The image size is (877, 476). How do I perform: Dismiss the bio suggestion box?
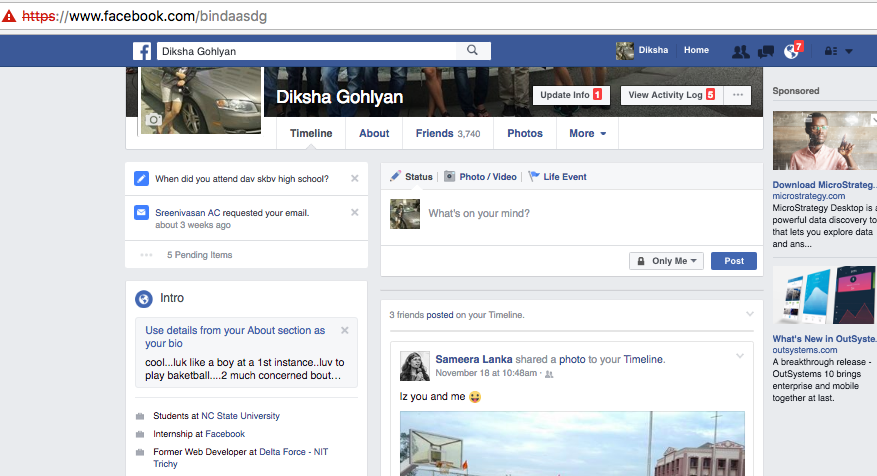tap(345, 331)
